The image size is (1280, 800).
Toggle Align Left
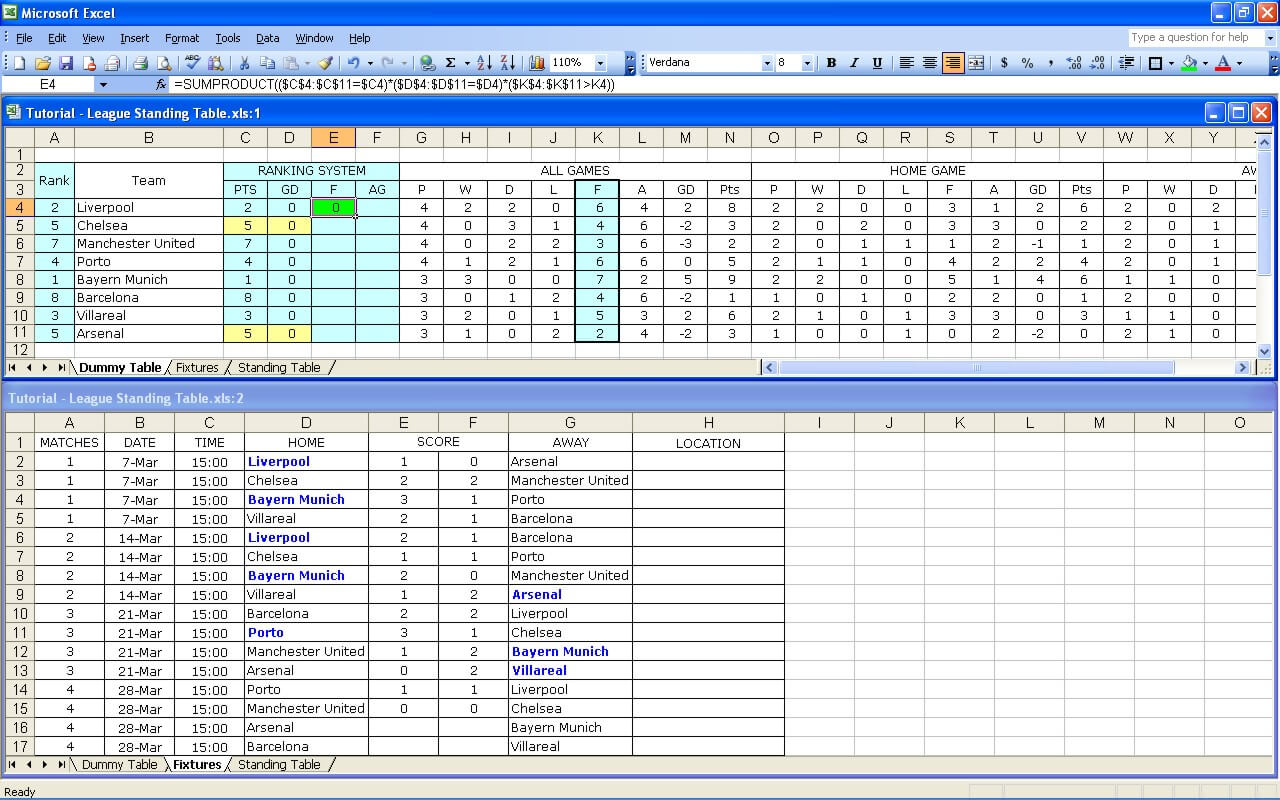906,63
